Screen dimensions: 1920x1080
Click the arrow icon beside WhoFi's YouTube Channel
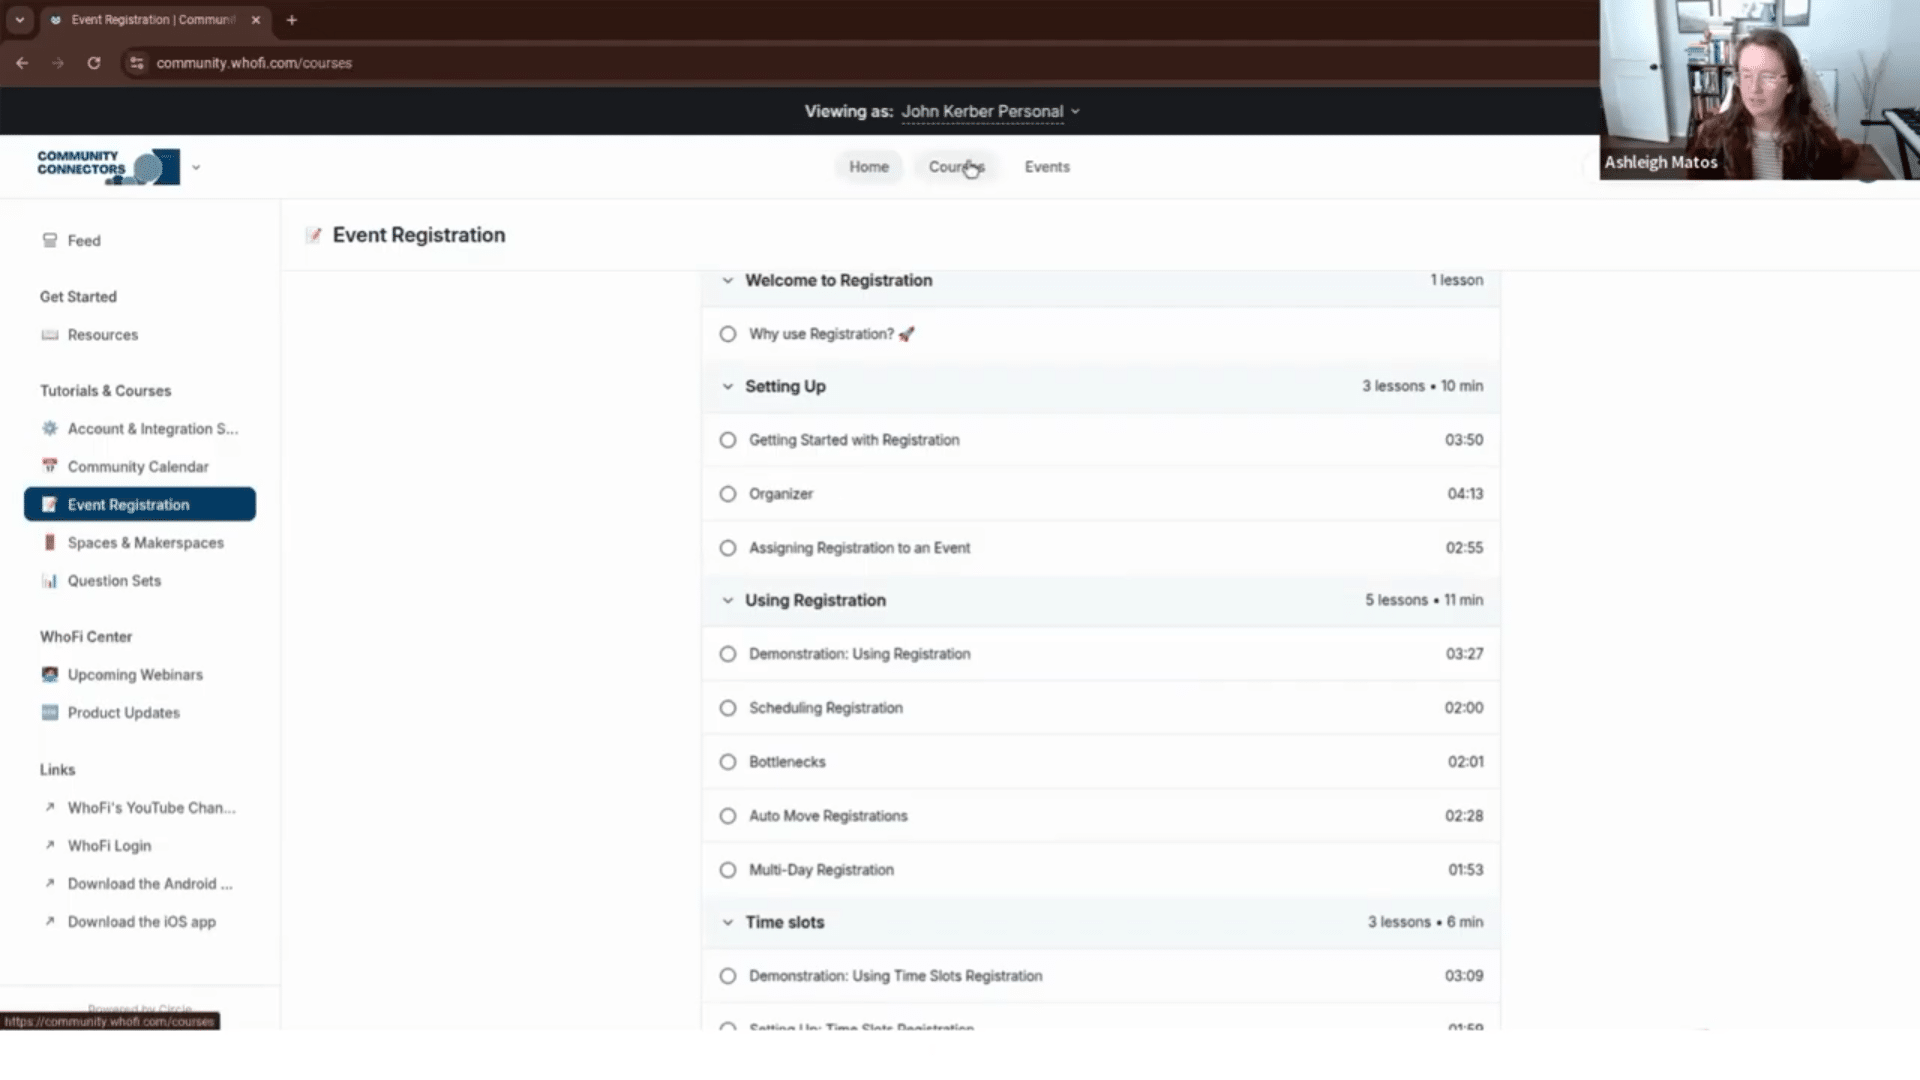(x=50, y=807)
